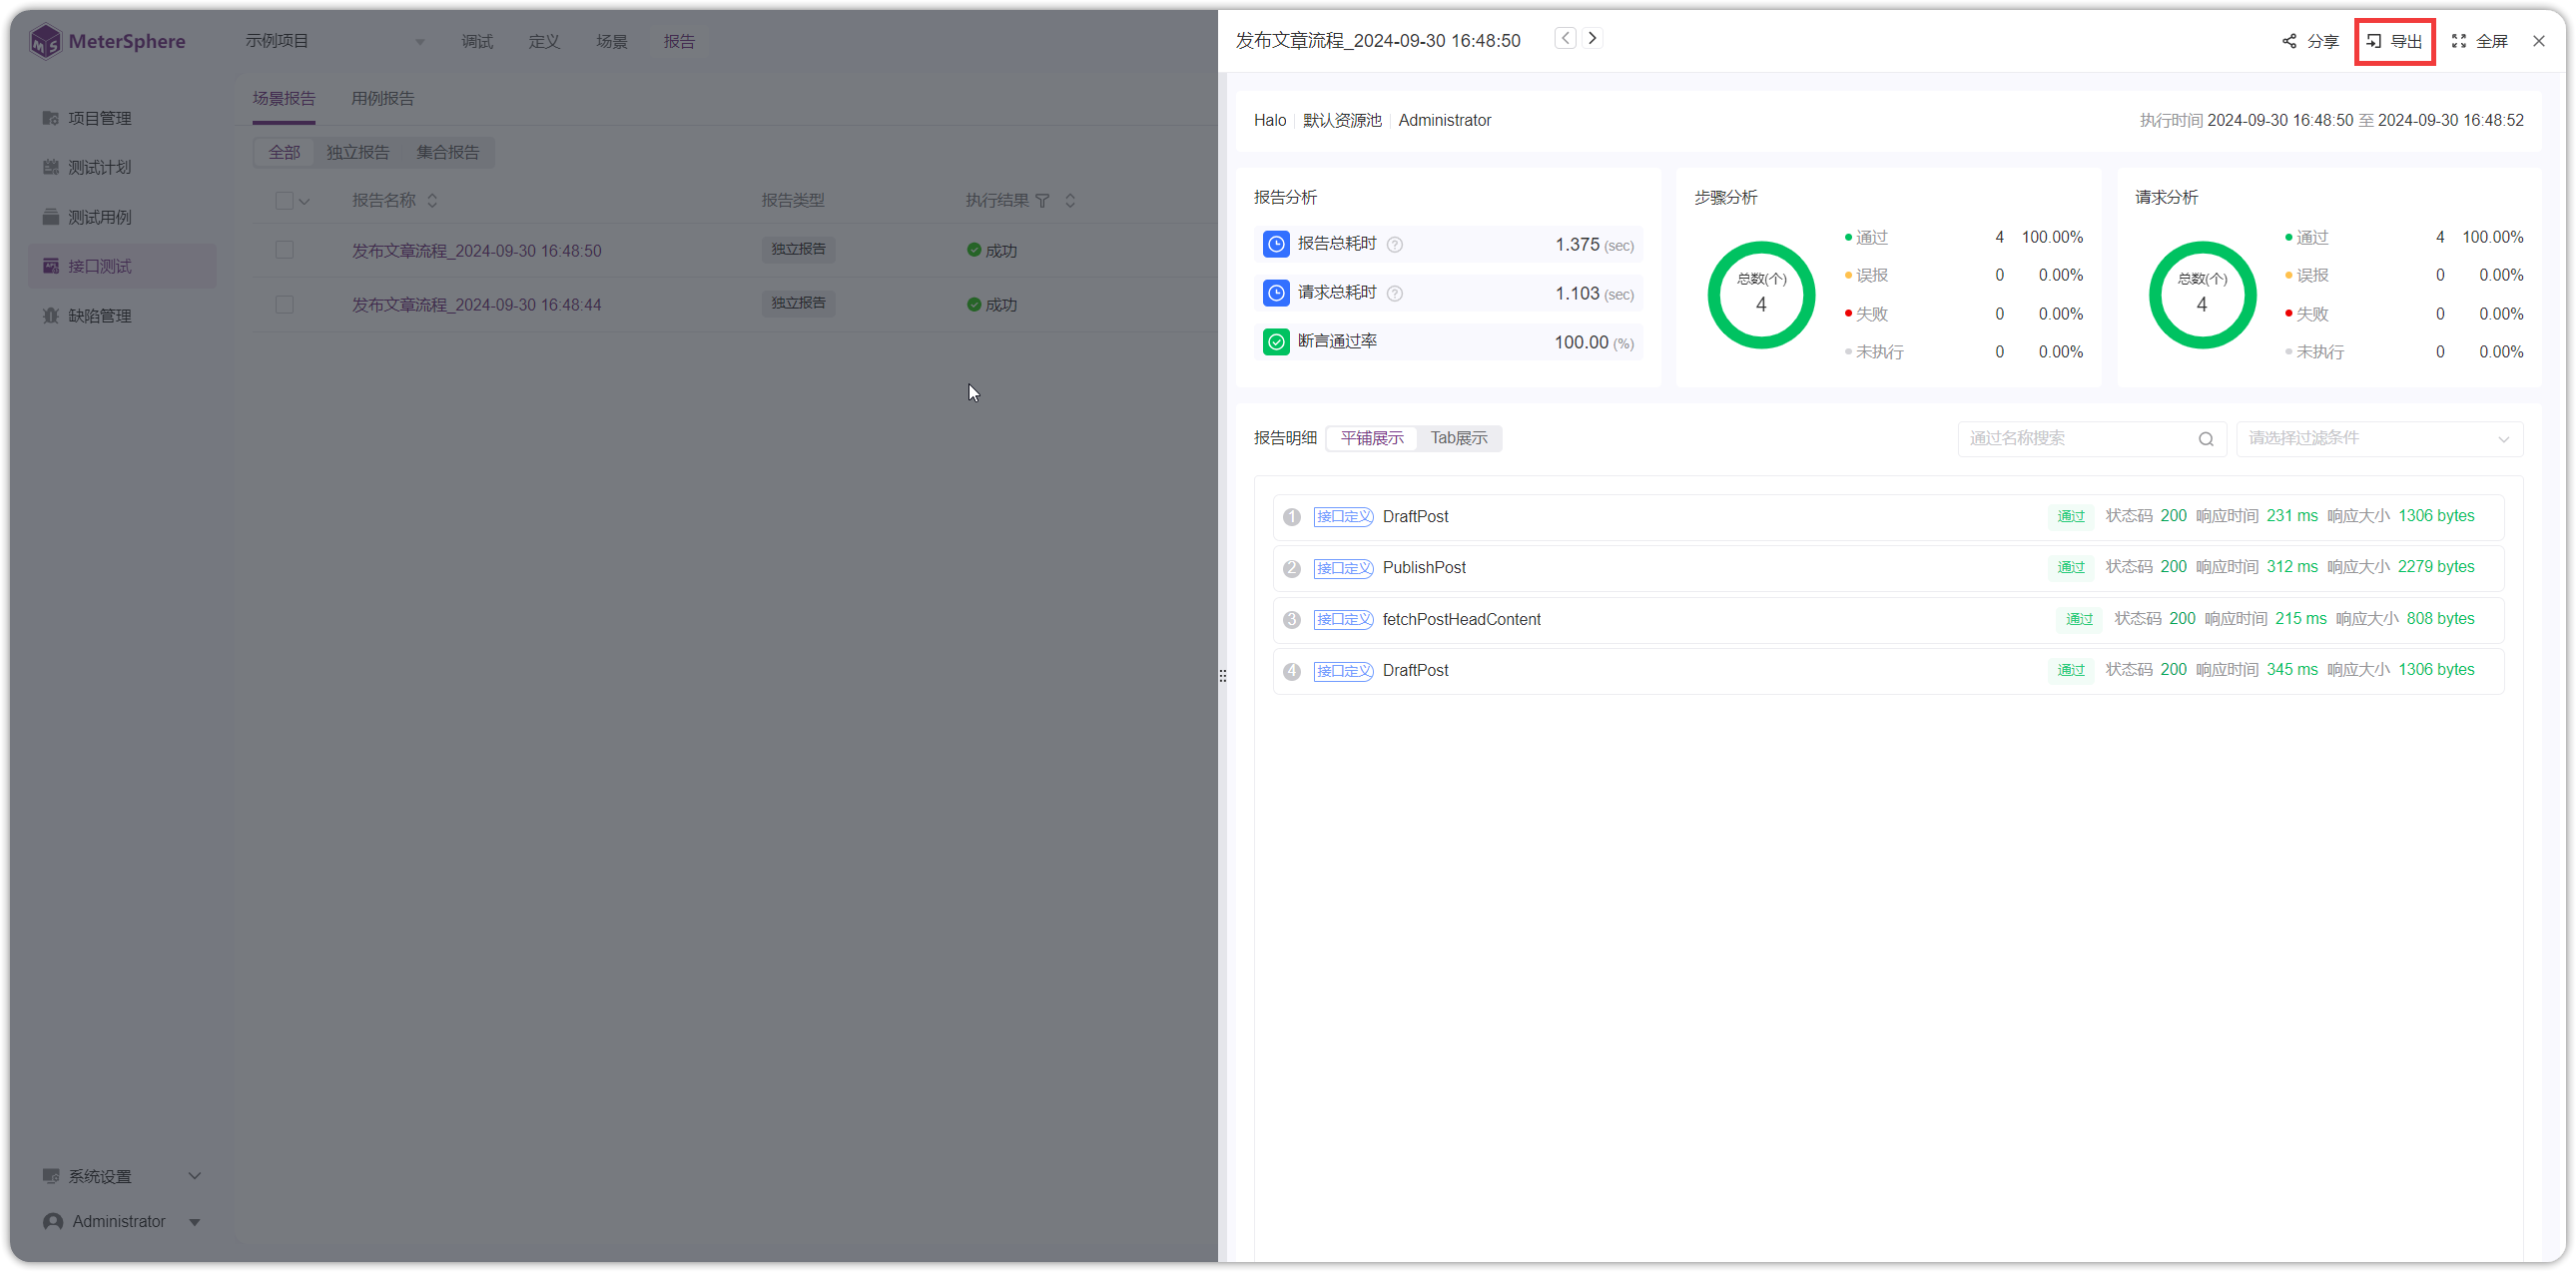The image size is (2576, 1272).
Task: Filter by 集合报告 type
Action: click(448, 152)
